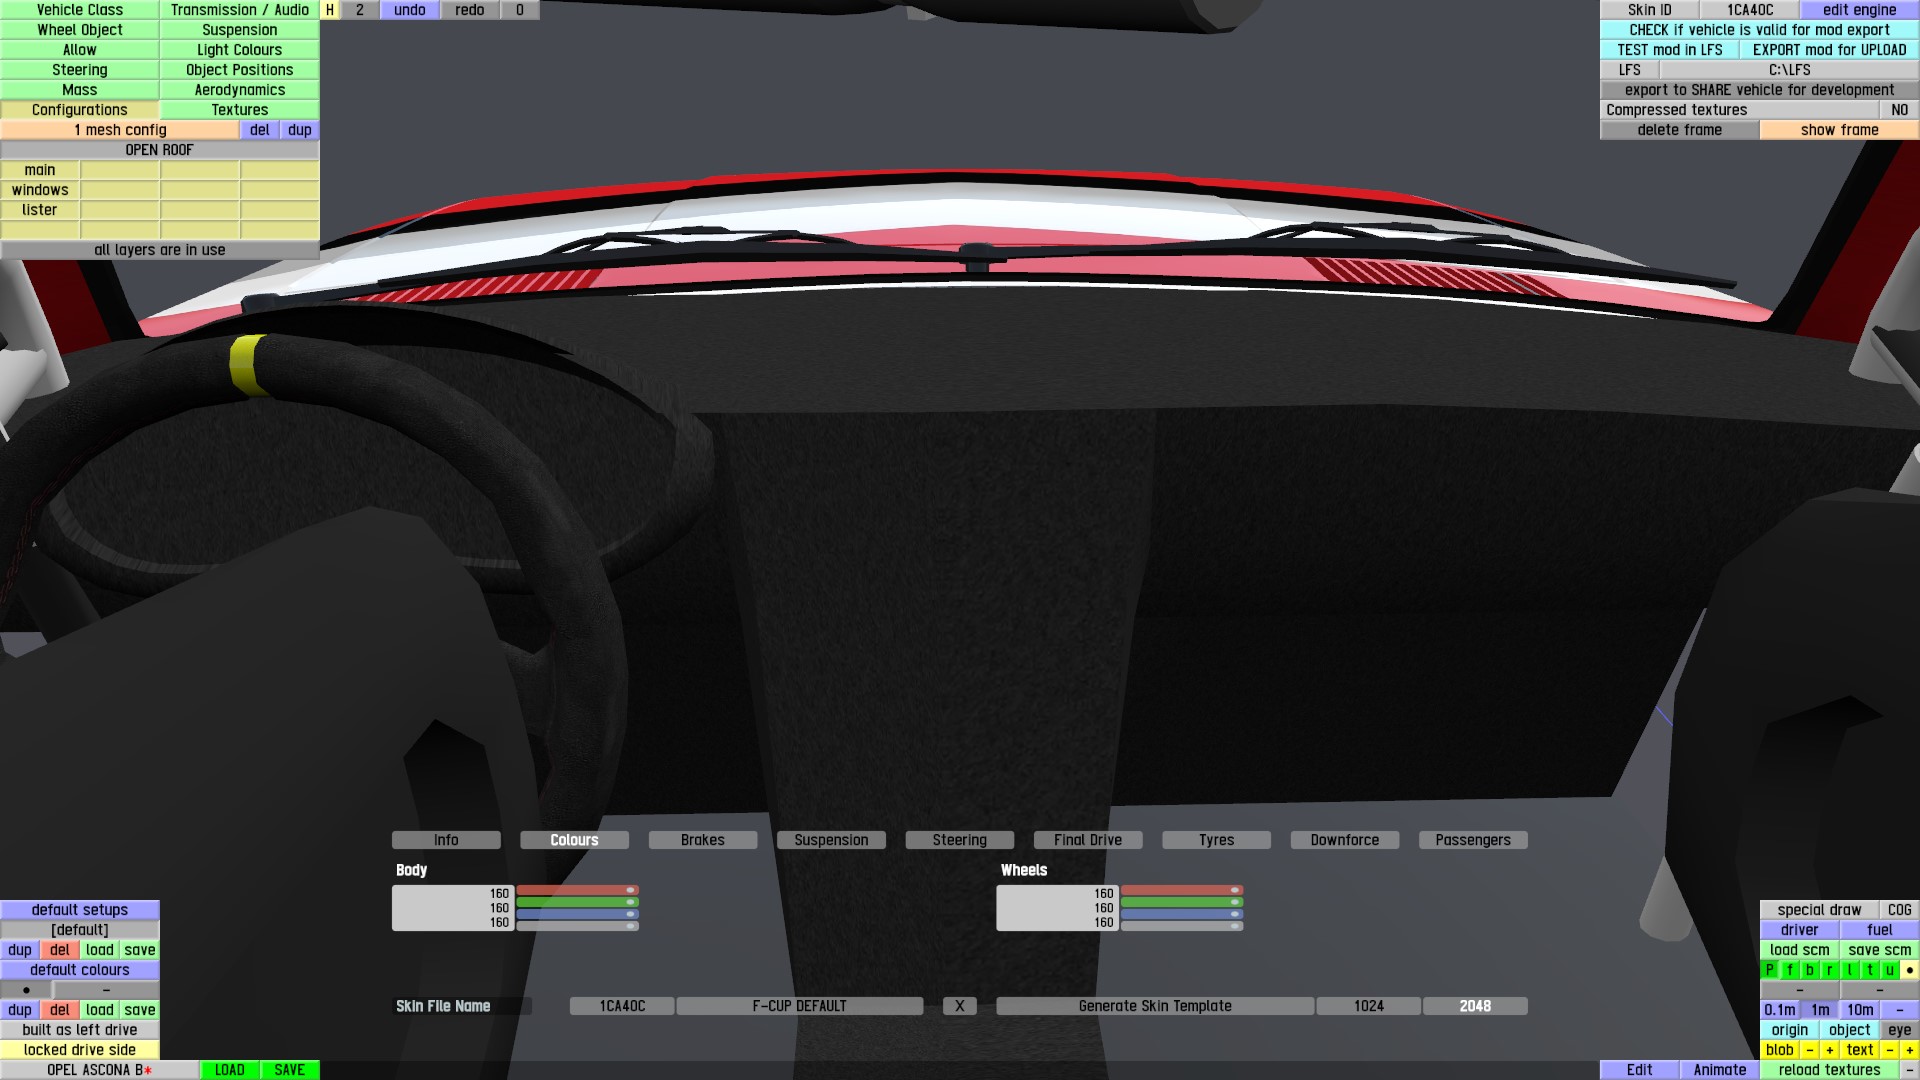1920x1080 pixels.
Task: Toggle the eye view button
Action: click(x=1899, y=1030)
